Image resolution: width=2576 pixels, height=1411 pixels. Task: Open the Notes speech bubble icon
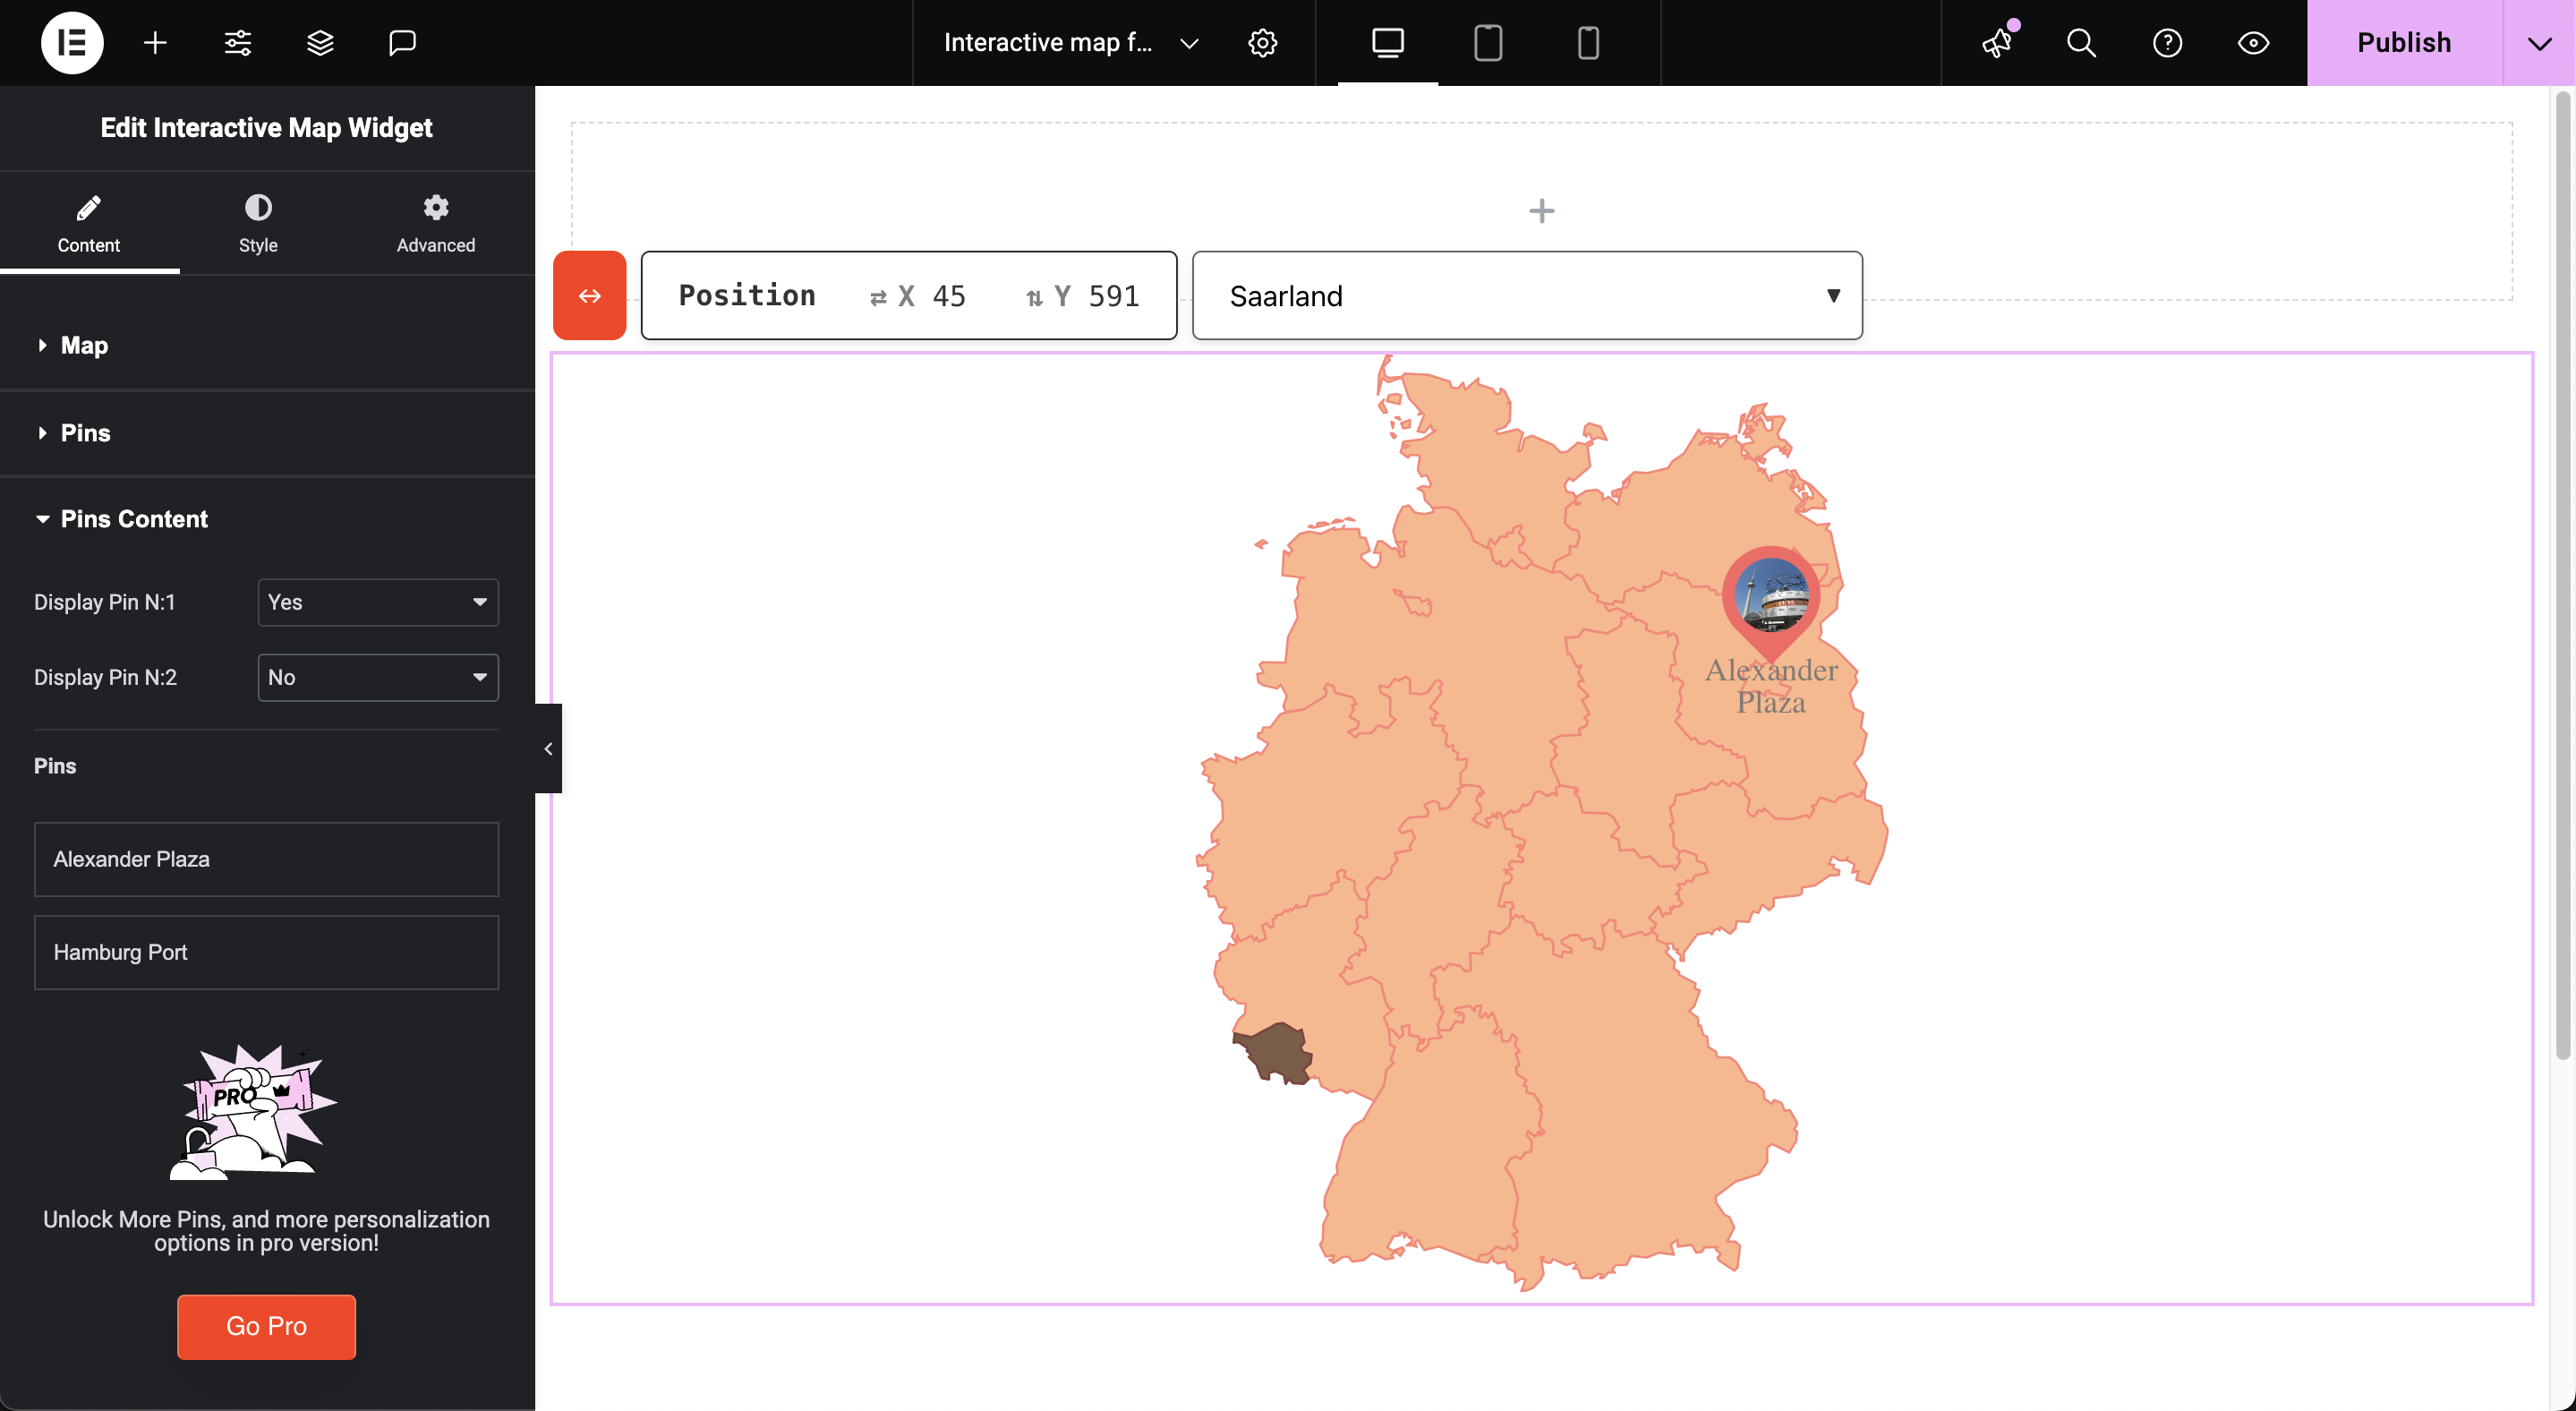402,43
